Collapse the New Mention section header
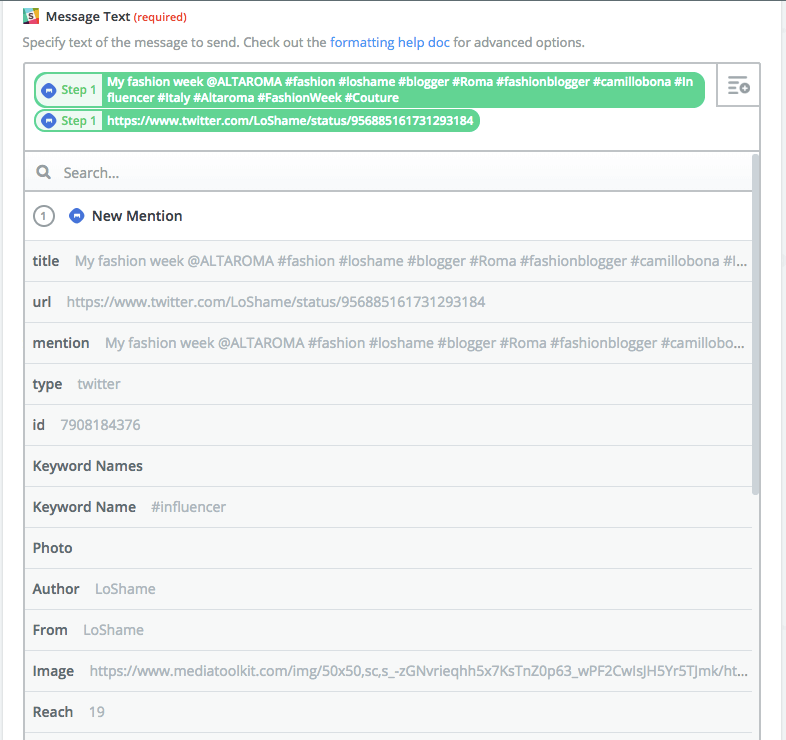 tap(388, 216)
